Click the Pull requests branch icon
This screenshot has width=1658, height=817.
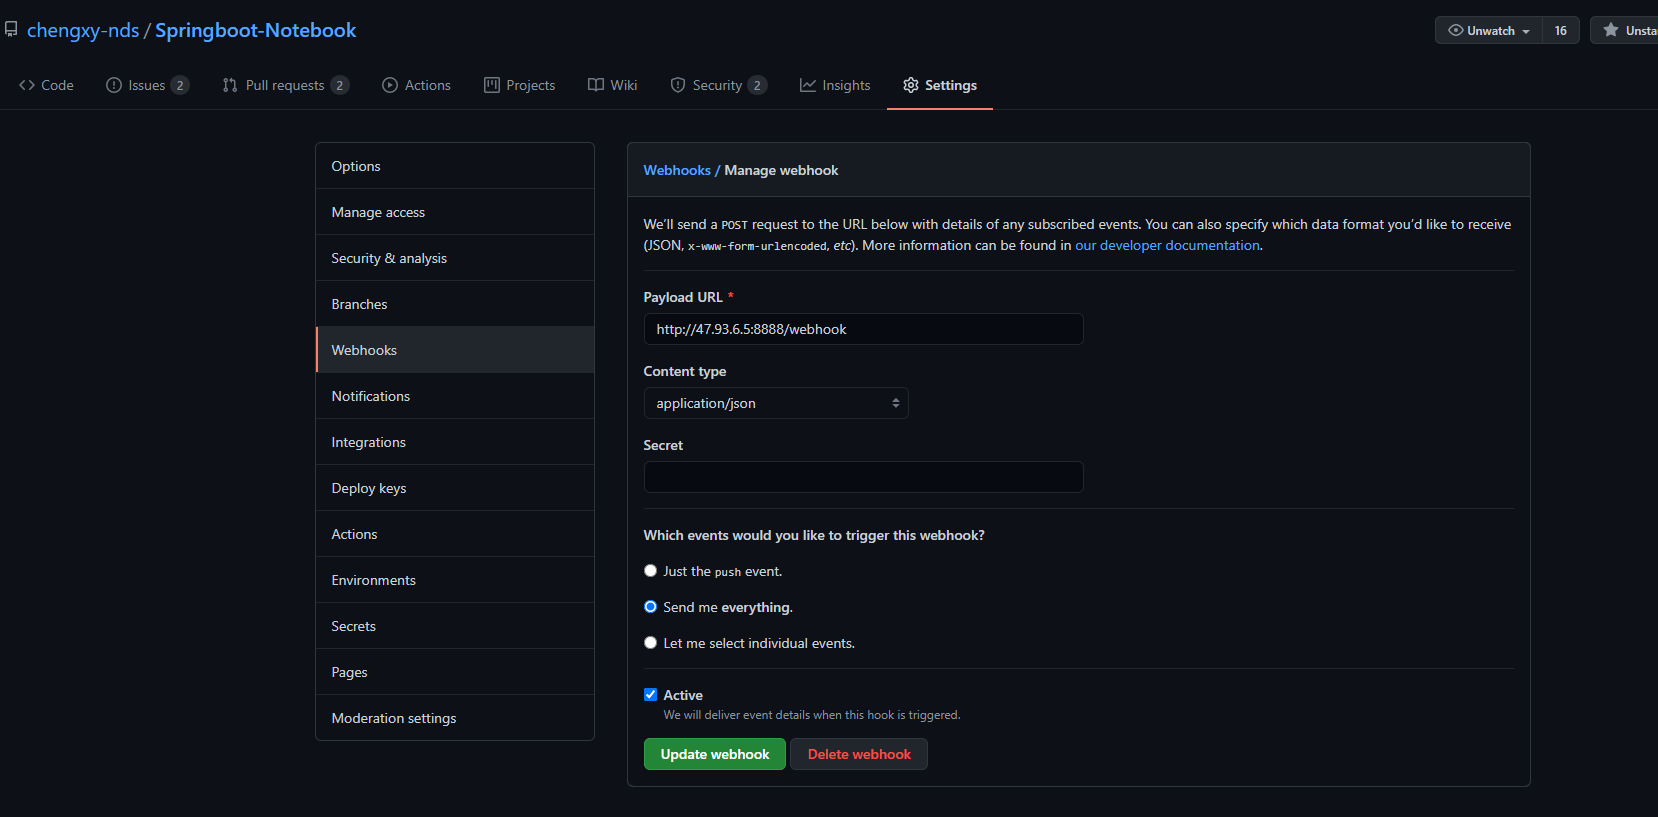tap(230, 85)
